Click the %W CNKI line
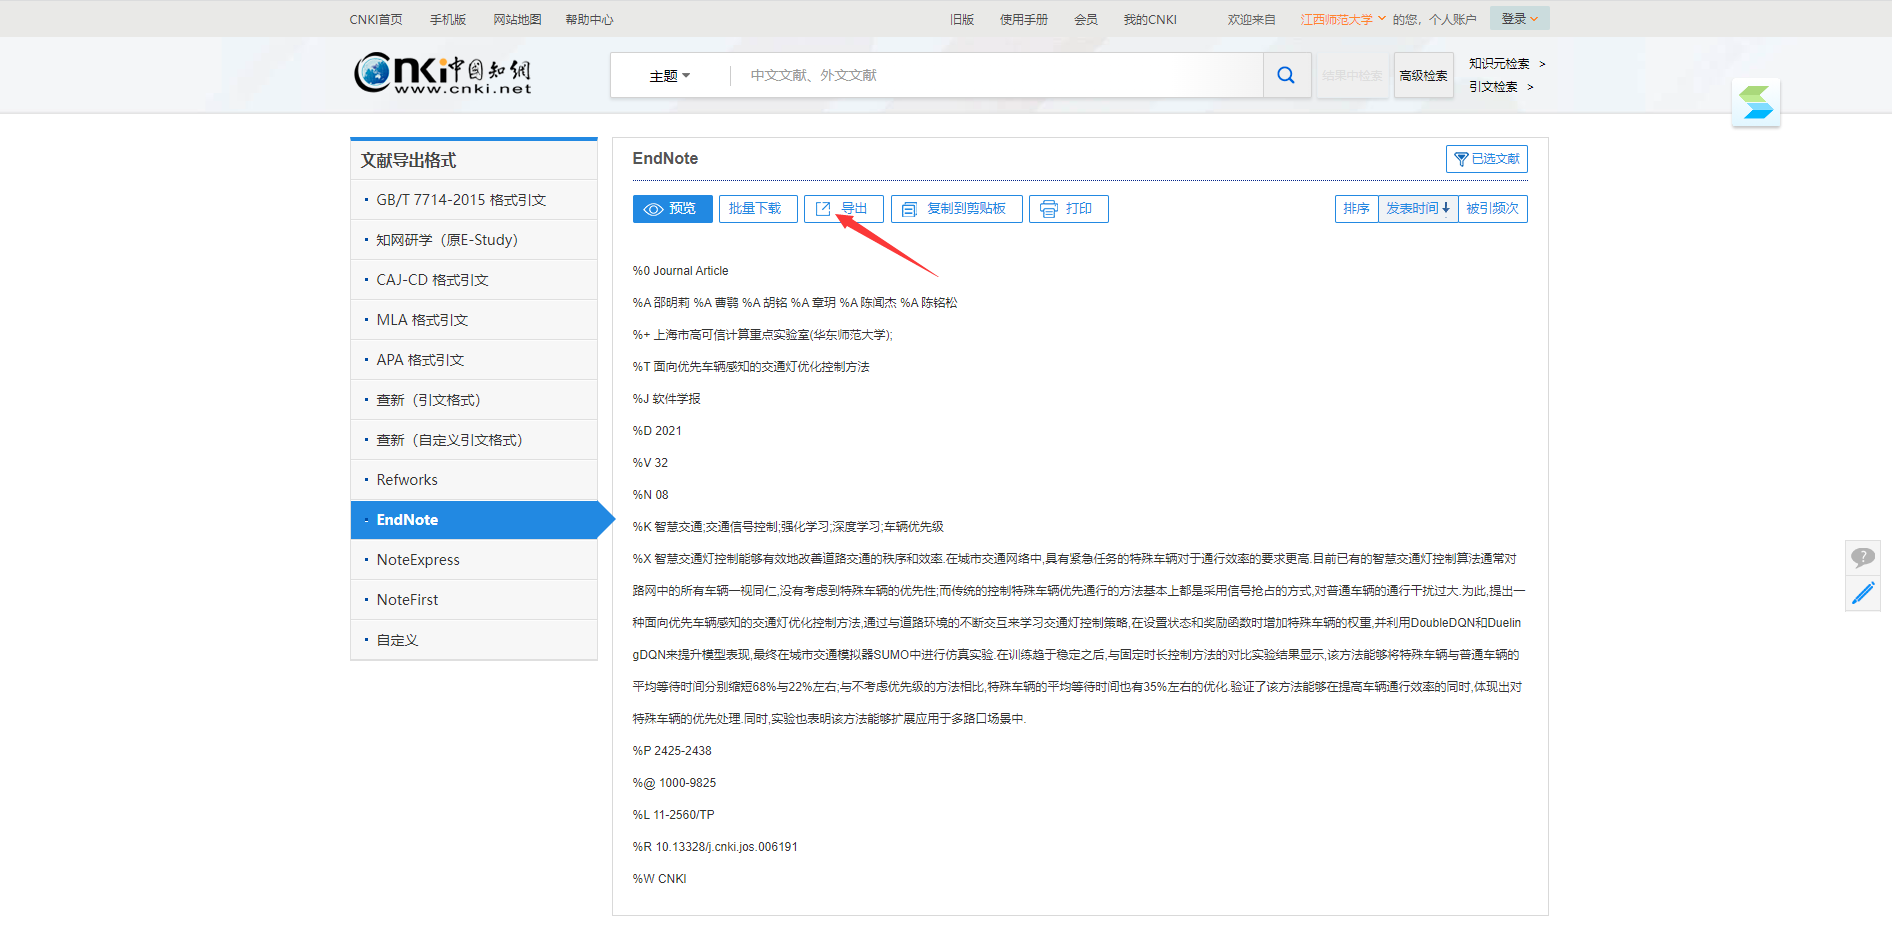 point(659,879)
